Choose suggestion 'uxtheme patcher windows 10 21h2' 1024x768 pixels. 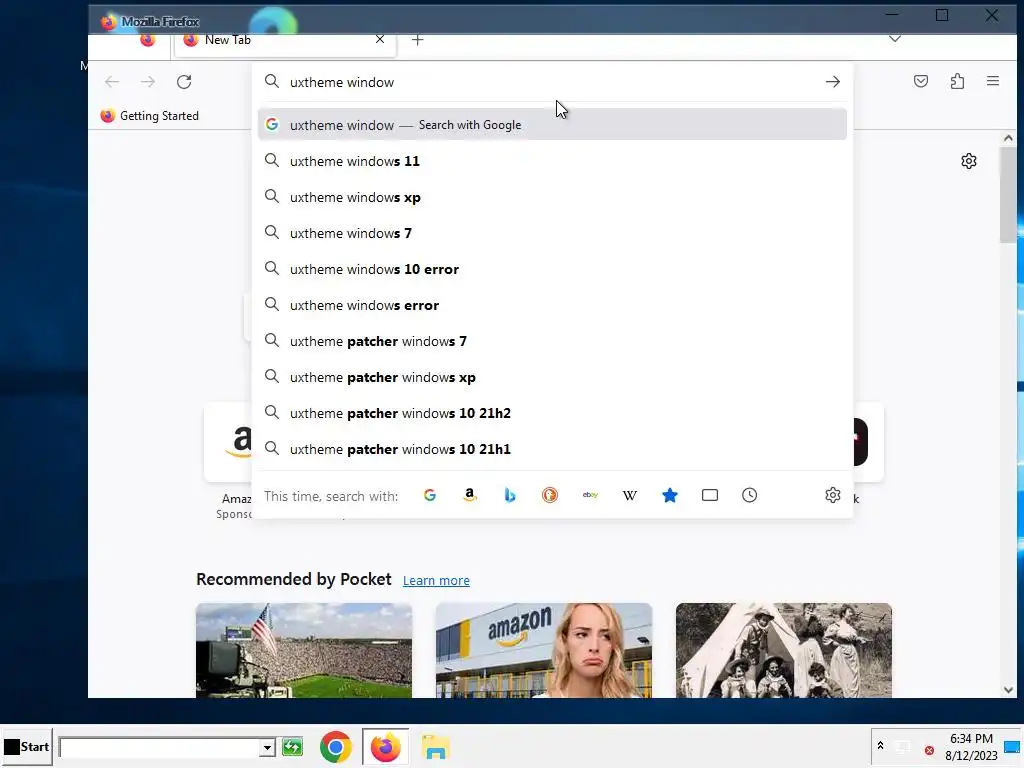552,413
